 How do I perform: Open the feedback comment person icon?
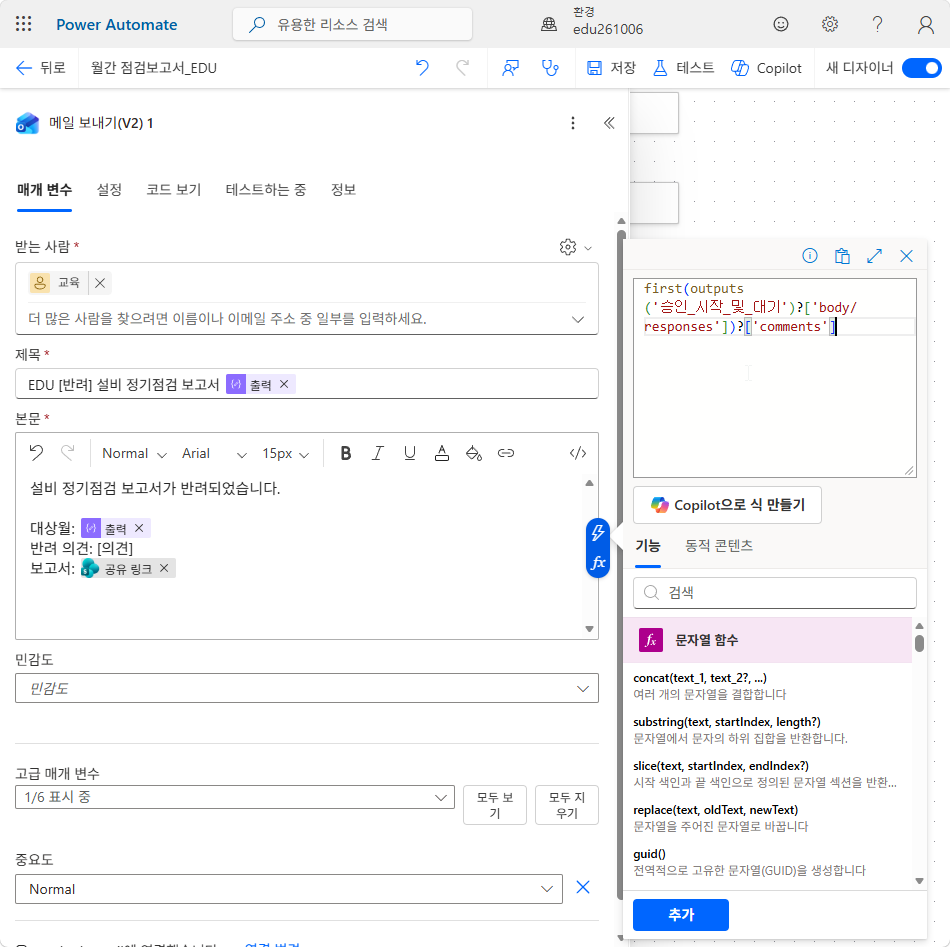511,68
